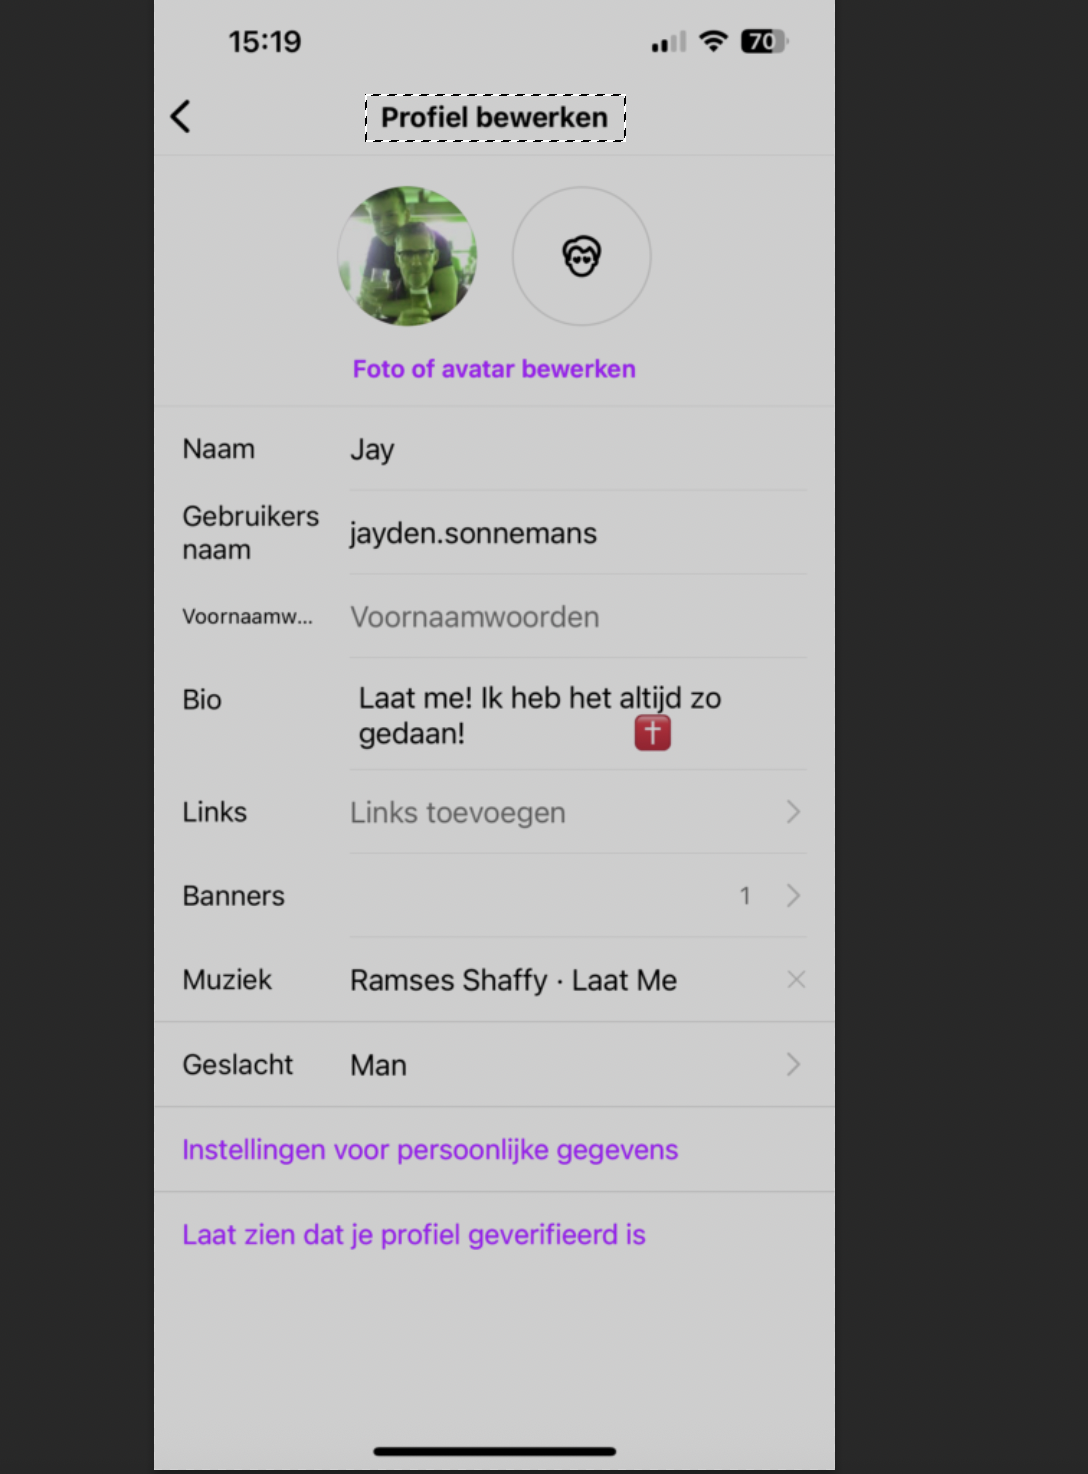Image resolution: width=1088 pixels, height=1474 pixels.
Task: Tap the cellular signal bars icon
Action: coord(668,42)
